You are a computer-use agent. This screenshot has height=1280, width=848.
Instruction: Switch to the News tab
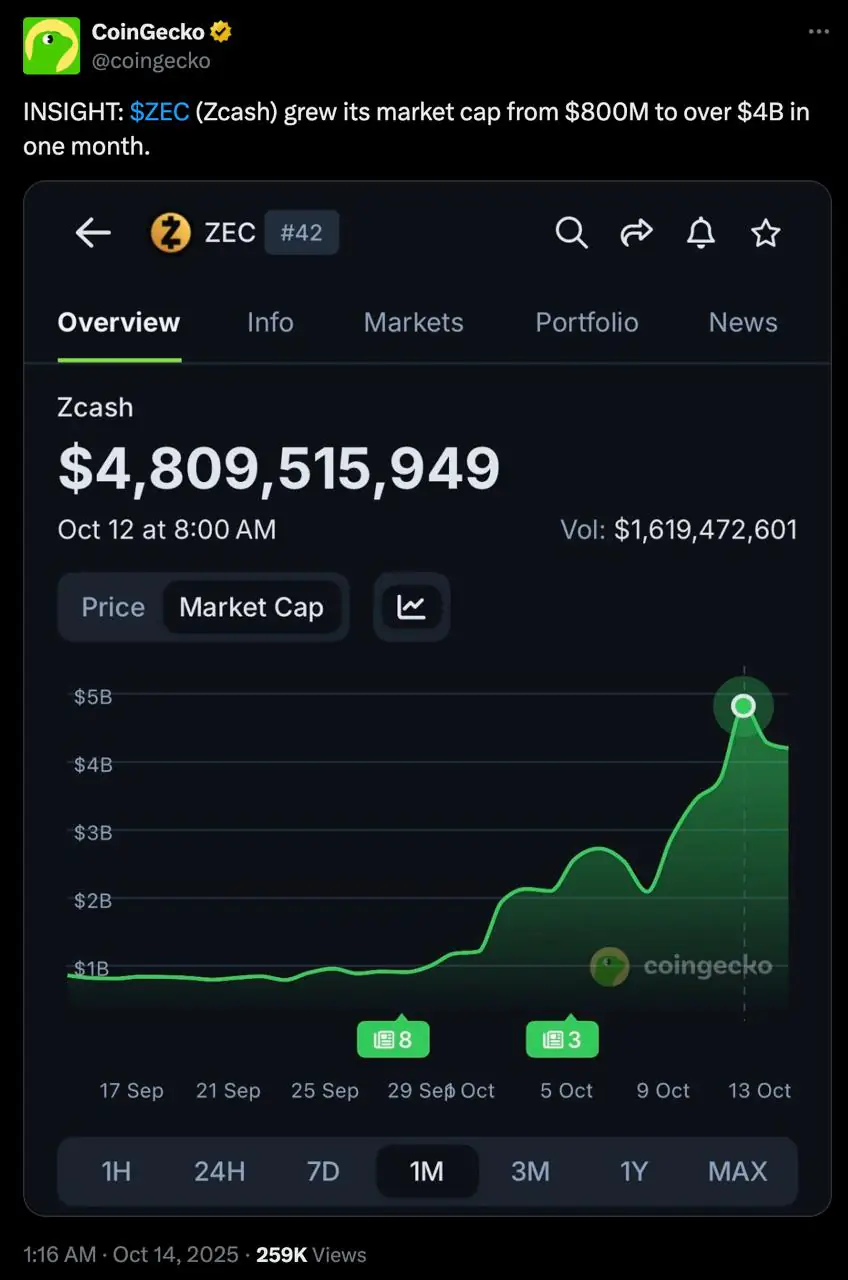[x=742, y=322]
